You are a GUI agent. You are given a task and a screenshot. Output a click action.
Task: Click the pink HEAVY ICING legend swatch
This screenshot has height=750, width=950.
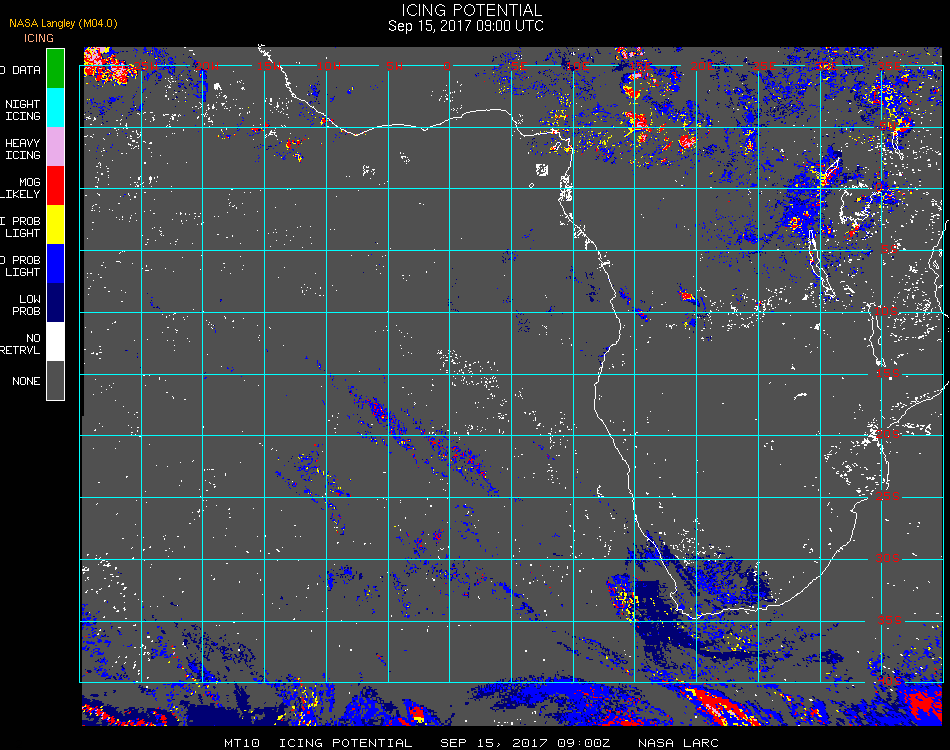[55, 146]
